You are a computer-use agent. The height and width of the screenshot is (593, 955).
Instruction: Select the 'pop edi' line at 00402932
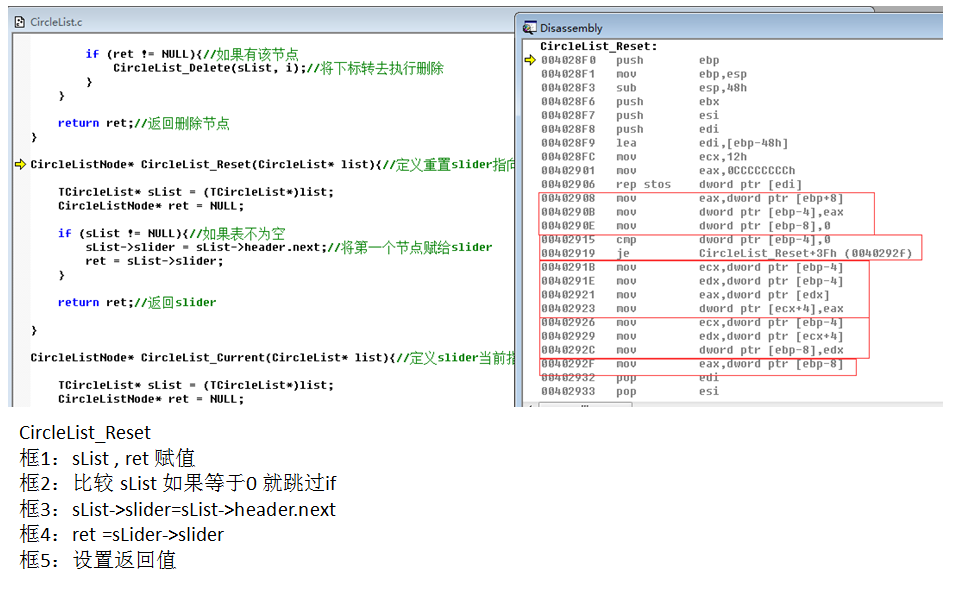pyautogui.click(x=630, y=377)
